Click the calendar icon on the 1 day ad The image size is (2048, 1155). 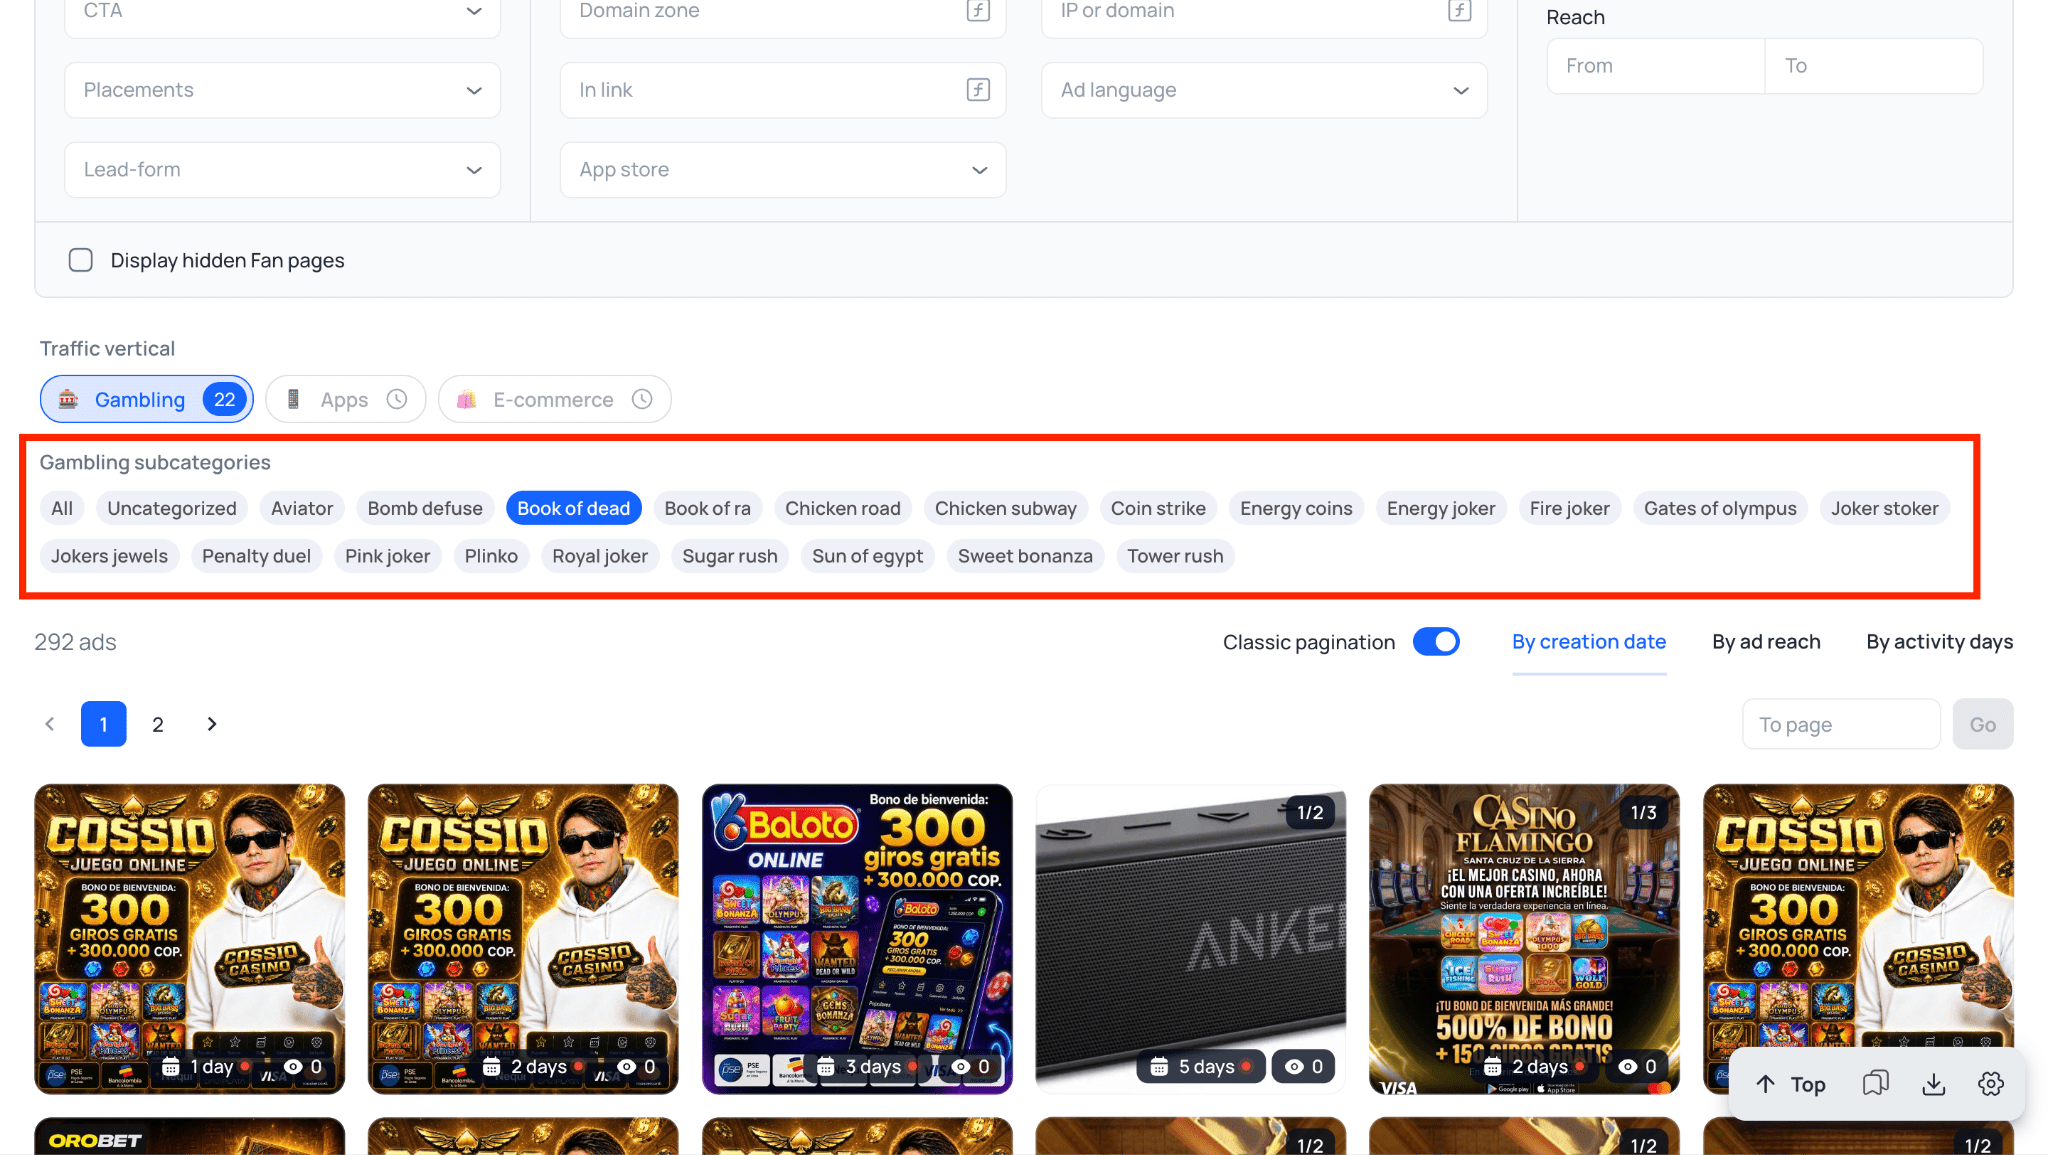pos(171,1067)
